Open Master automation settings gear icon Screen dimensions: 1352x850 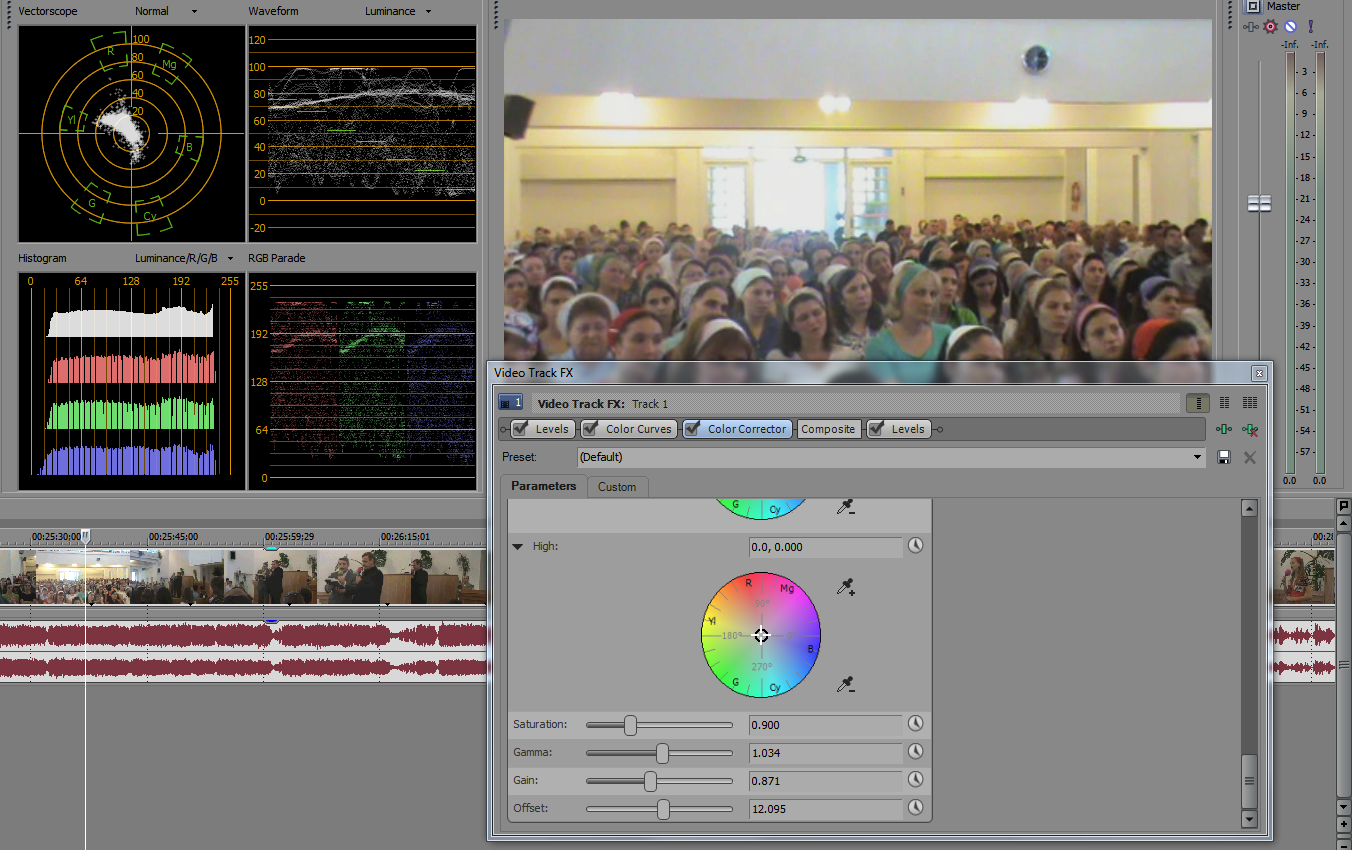(x=1271, y=27)
